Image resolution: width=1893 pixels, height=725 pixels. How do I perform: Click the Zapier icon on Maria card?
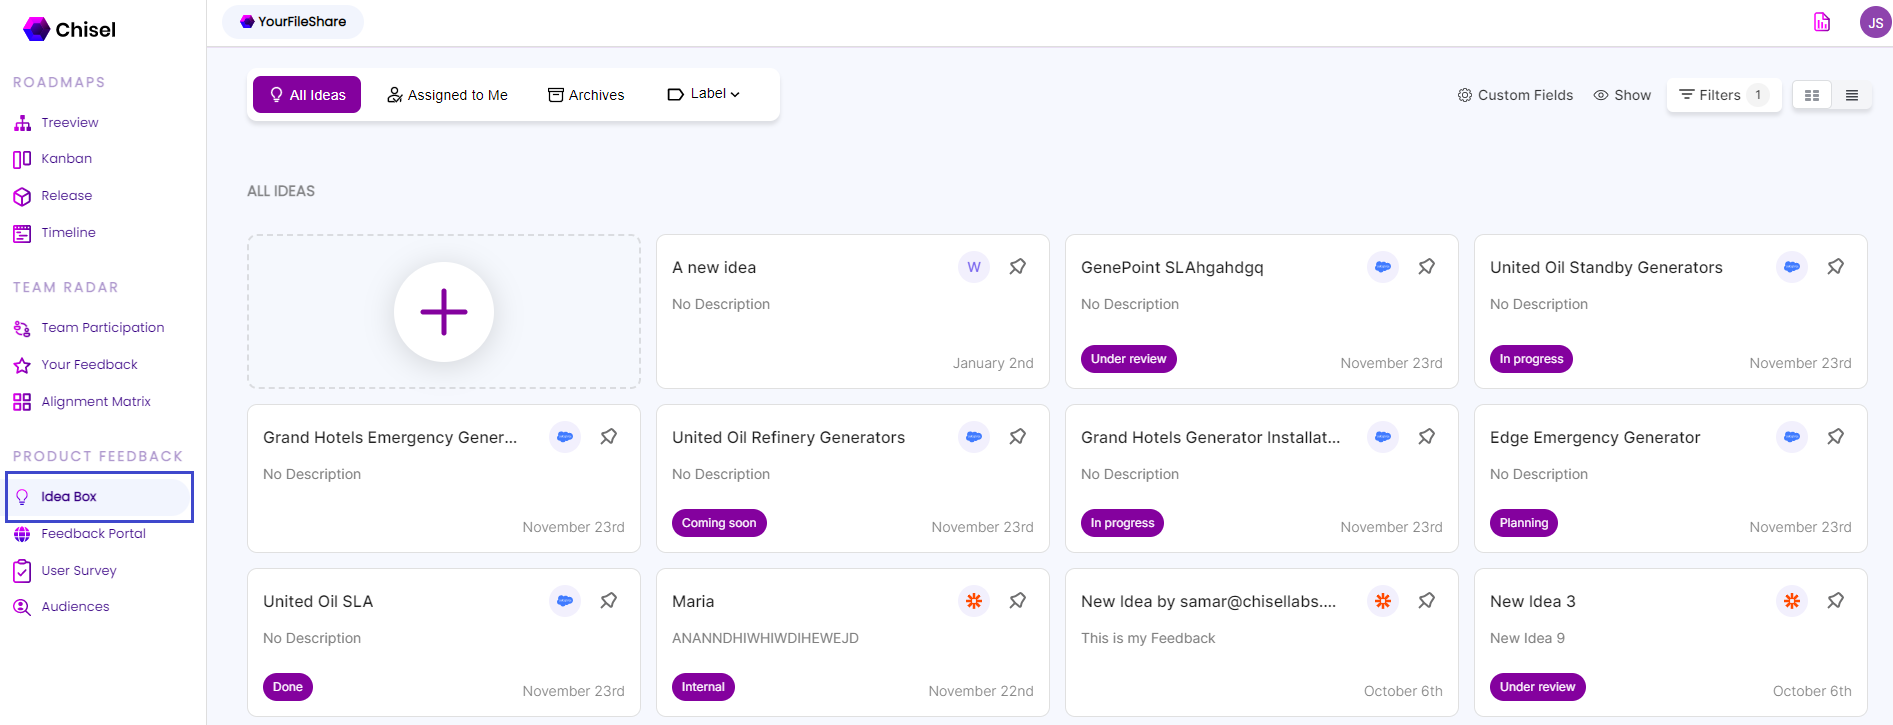(973, 601)
